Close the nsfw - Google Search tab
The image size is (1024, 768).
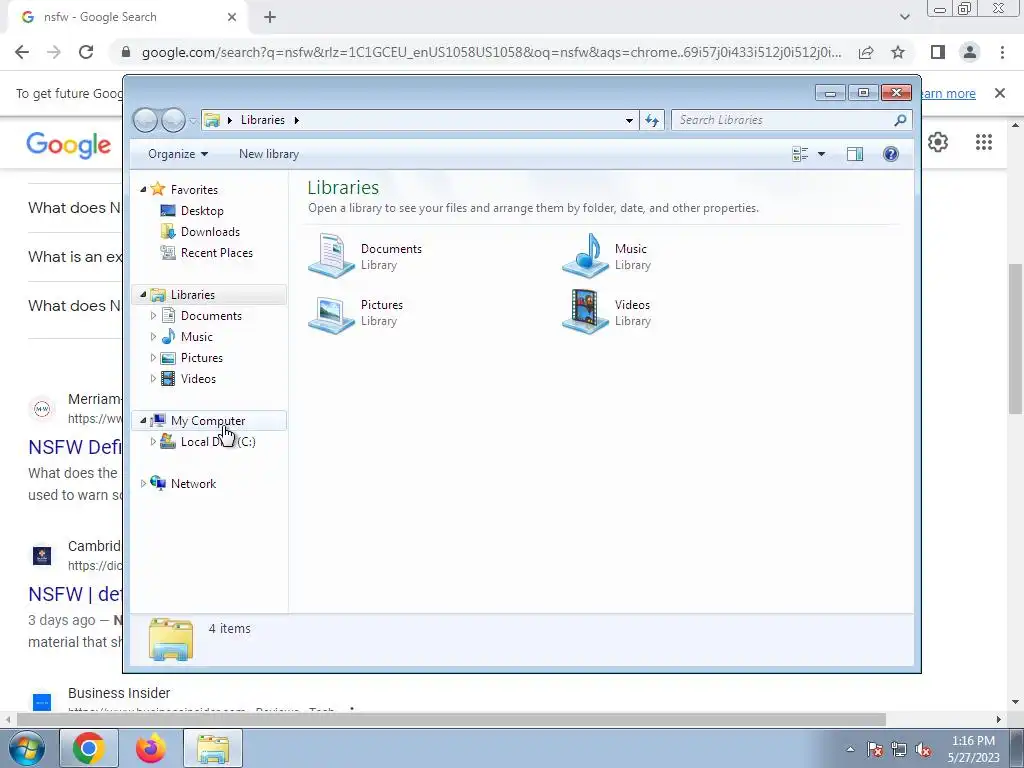pyautogui.click(x=232, y=17)
